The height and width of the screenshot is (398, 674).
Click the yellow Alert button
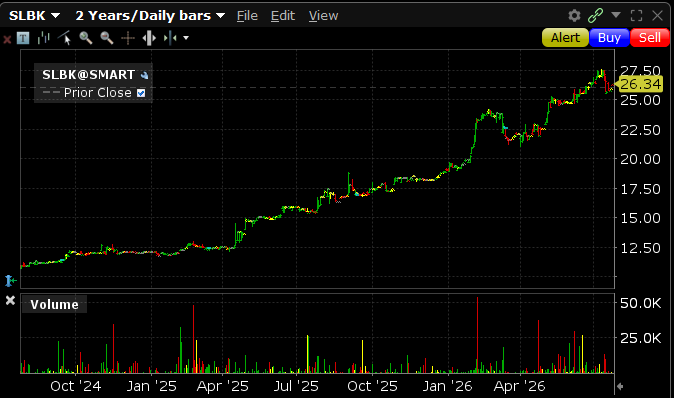[x=565, y=38]
